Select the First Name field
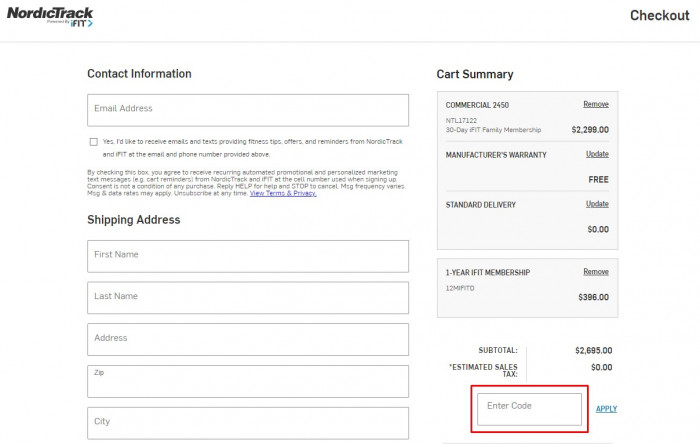700x444 pixels. (x=248, y=256)
